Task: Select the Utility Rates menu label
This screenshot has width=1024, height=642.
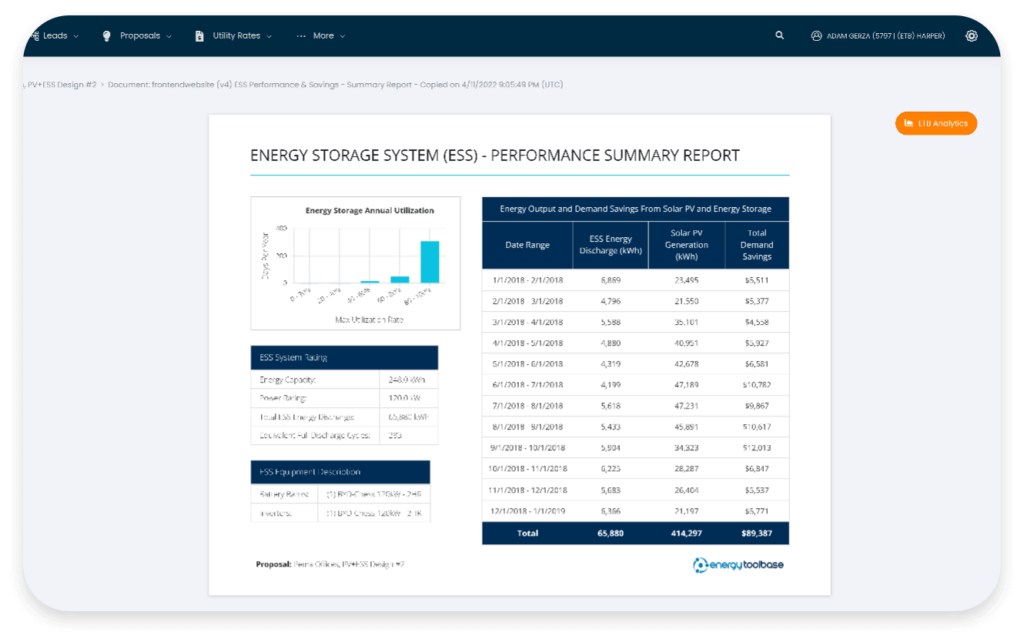Action: 236,36
